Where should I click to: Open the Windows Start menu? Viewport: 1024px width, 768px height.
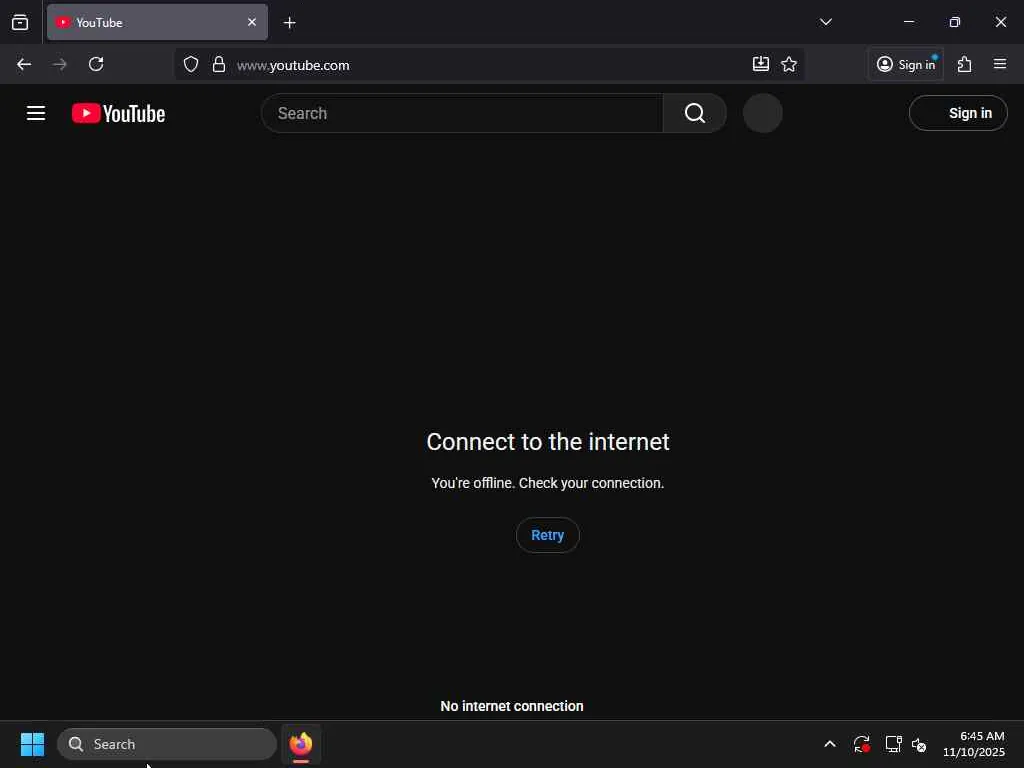[32, 744]
